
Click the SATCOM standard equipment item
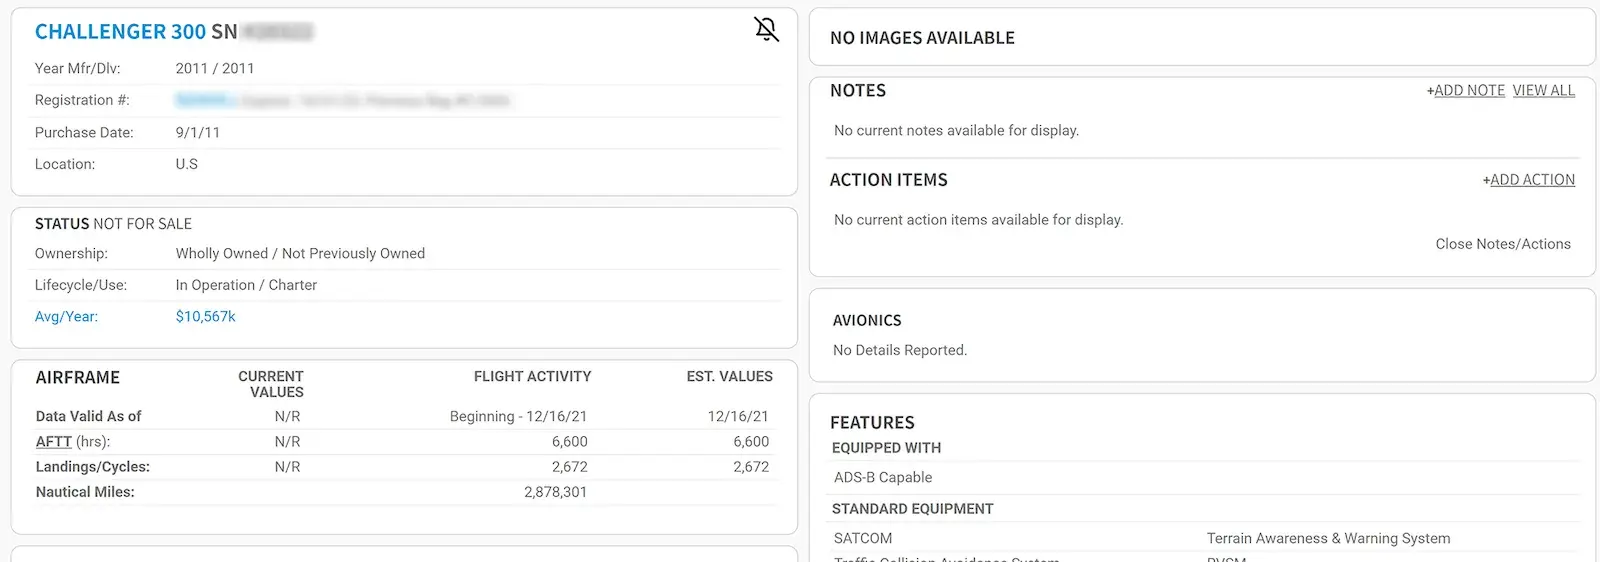point(863,539)
